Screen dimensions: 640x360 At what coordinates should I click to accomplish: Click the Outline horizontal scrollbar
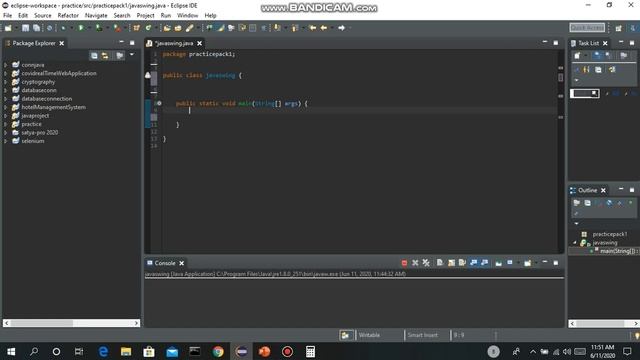(x=604, y=323)
